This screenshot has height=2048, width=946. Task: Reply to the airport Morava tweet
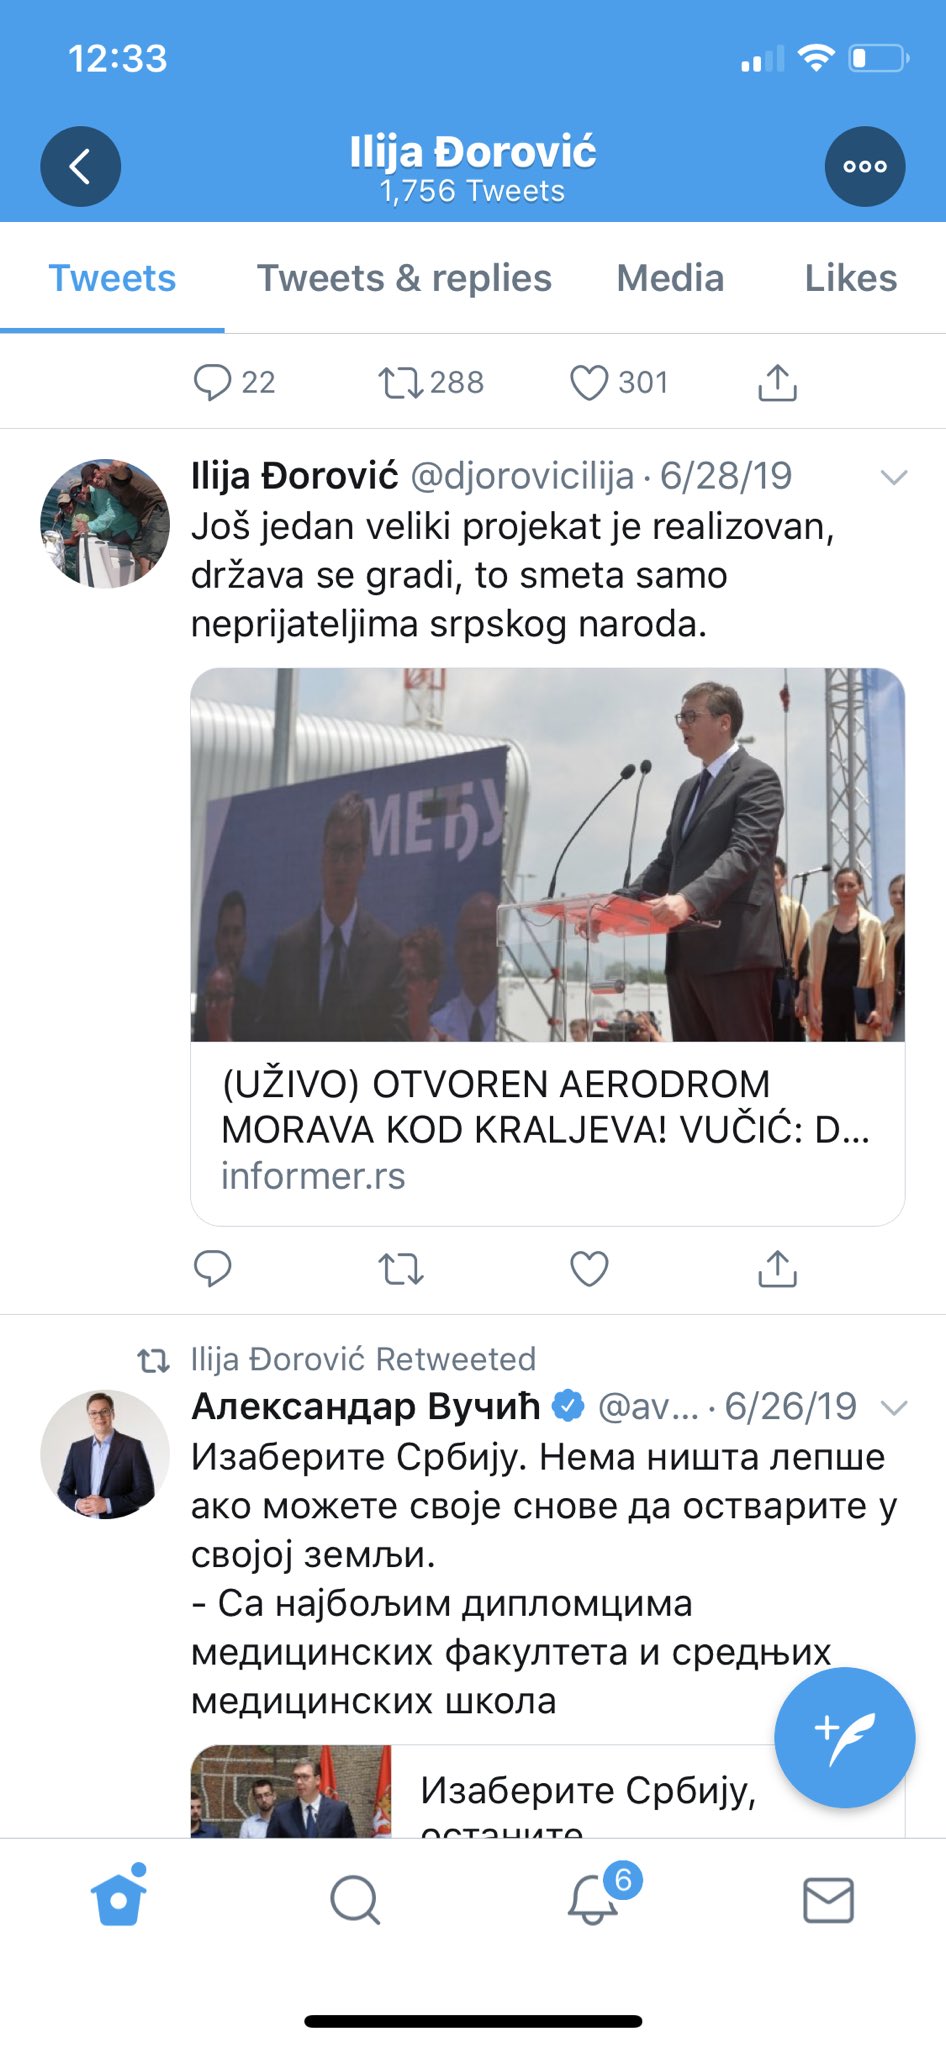[212, 1268]
